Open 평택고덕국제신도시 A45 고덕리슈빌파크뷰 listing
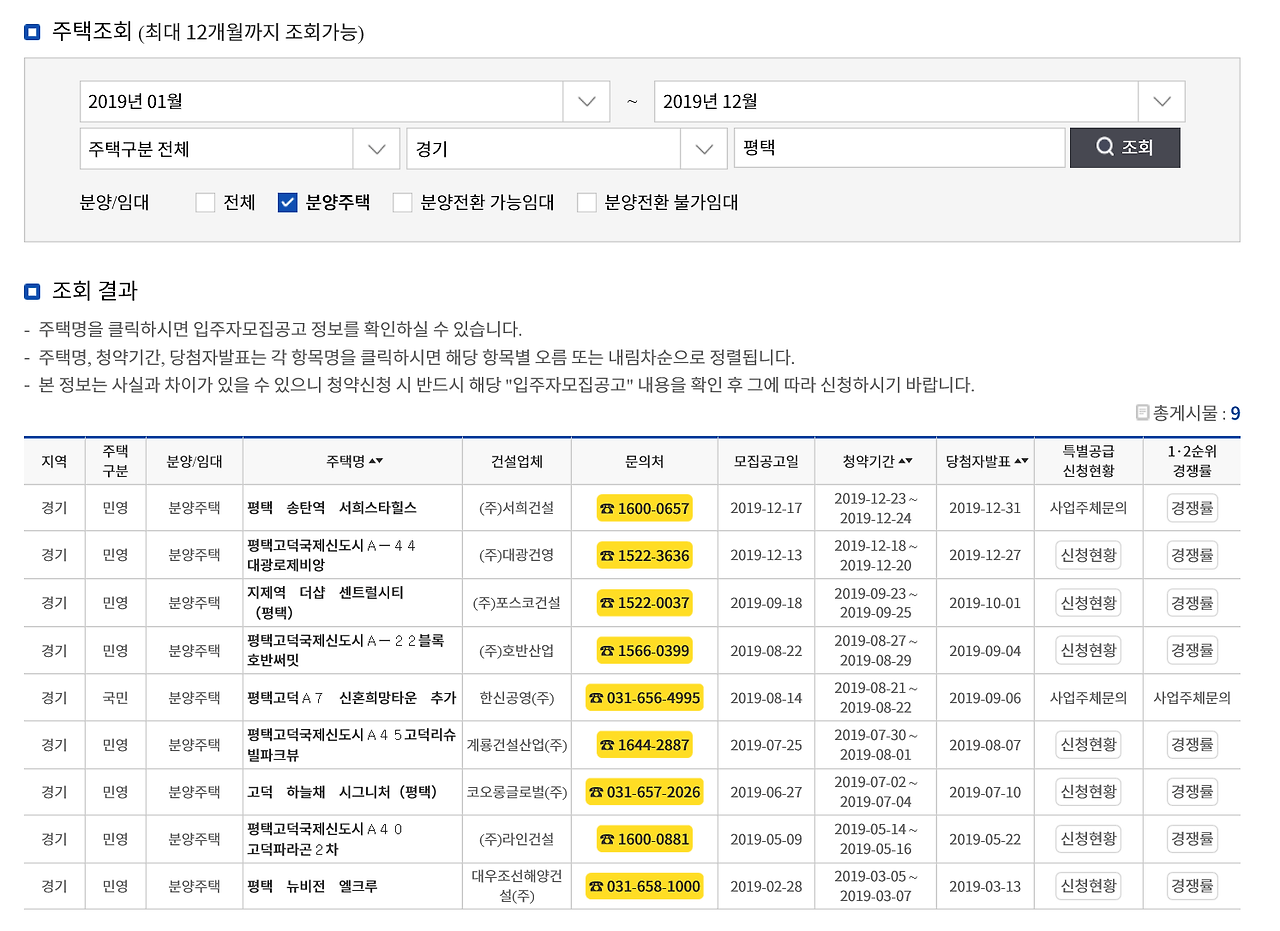 tap(351, 745)
